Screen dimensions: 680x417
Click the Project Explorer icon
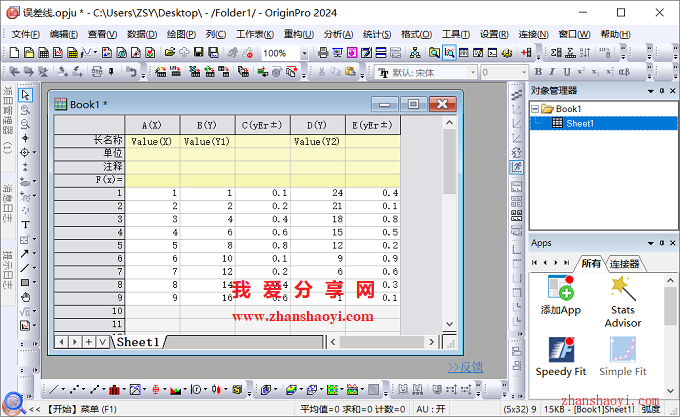434,53
